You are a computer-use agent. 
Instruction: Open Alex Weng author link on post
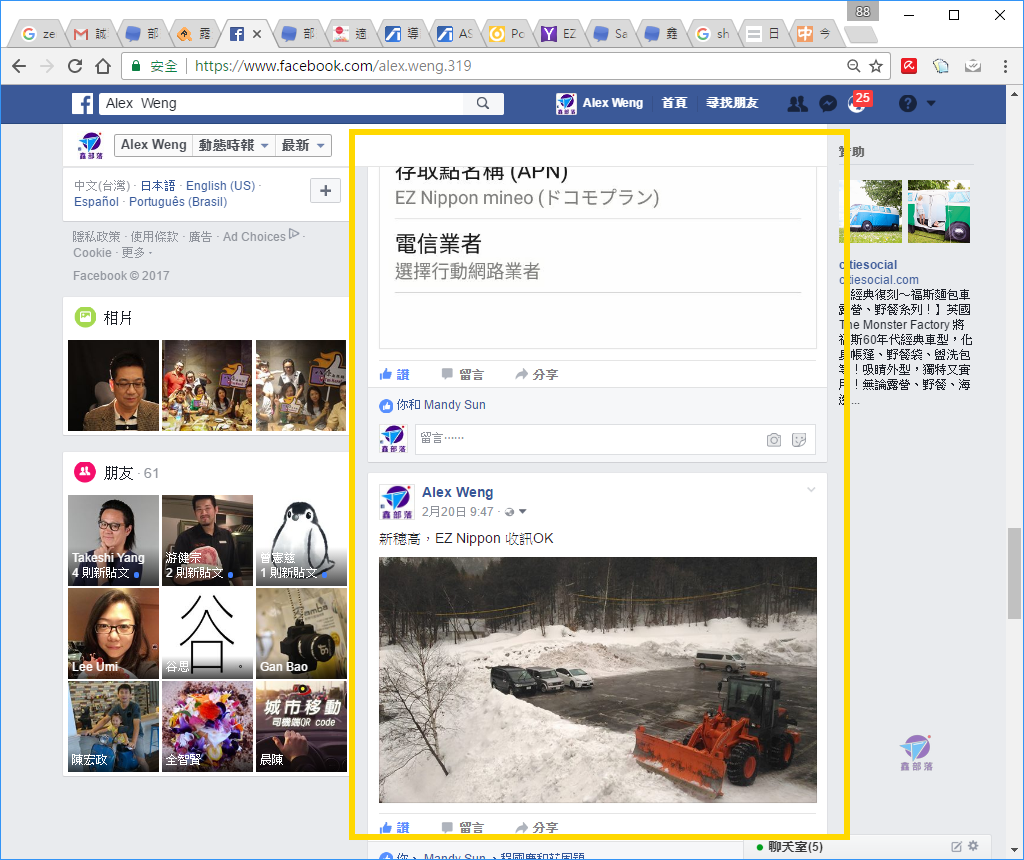click(x=457, y=492)
